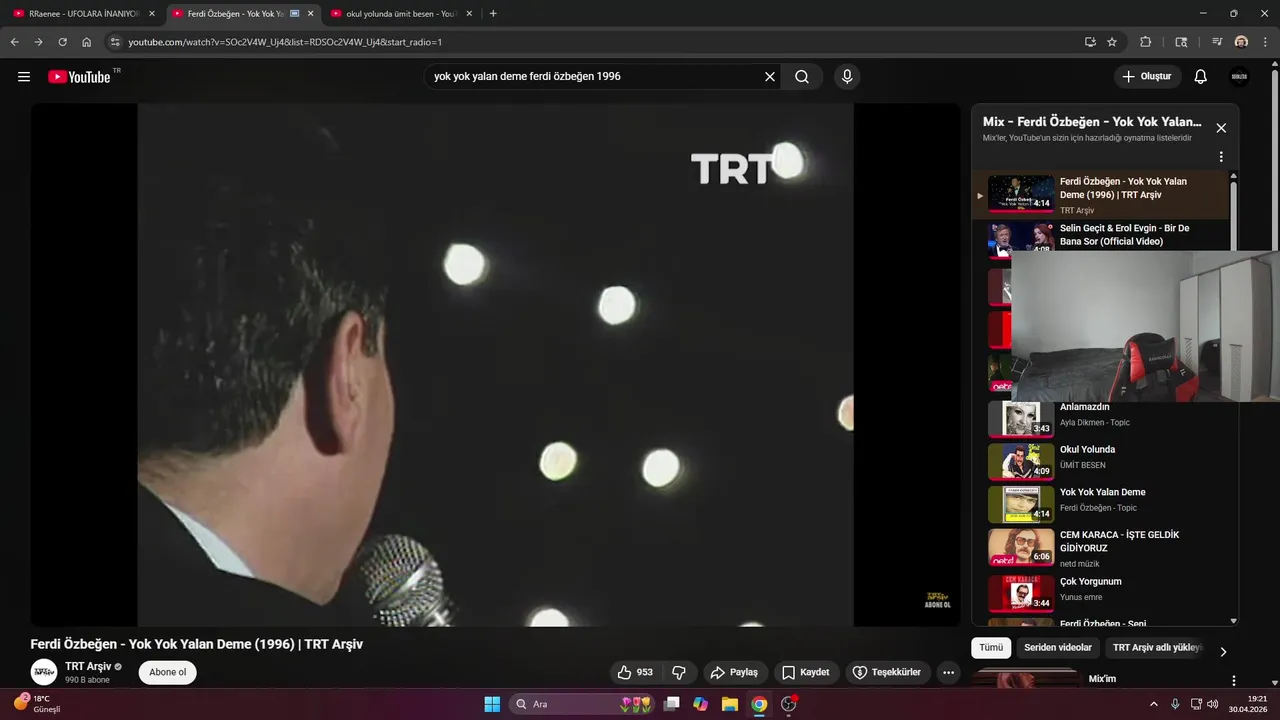Select current playlist item Ferdi Özbeğen TRT Arşiv

[x=1100, y=194]
